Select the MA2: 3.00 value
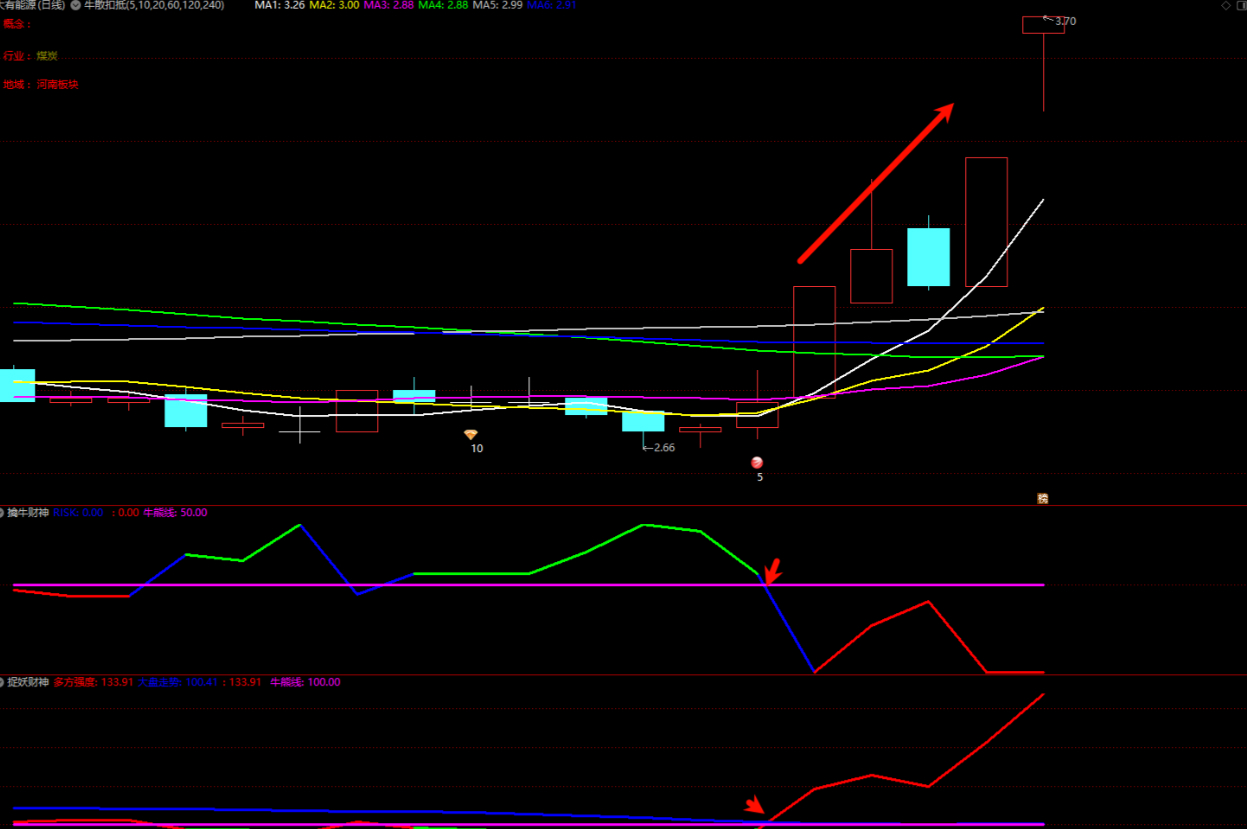Screen dimensions: 1247x829 [334, 5]
